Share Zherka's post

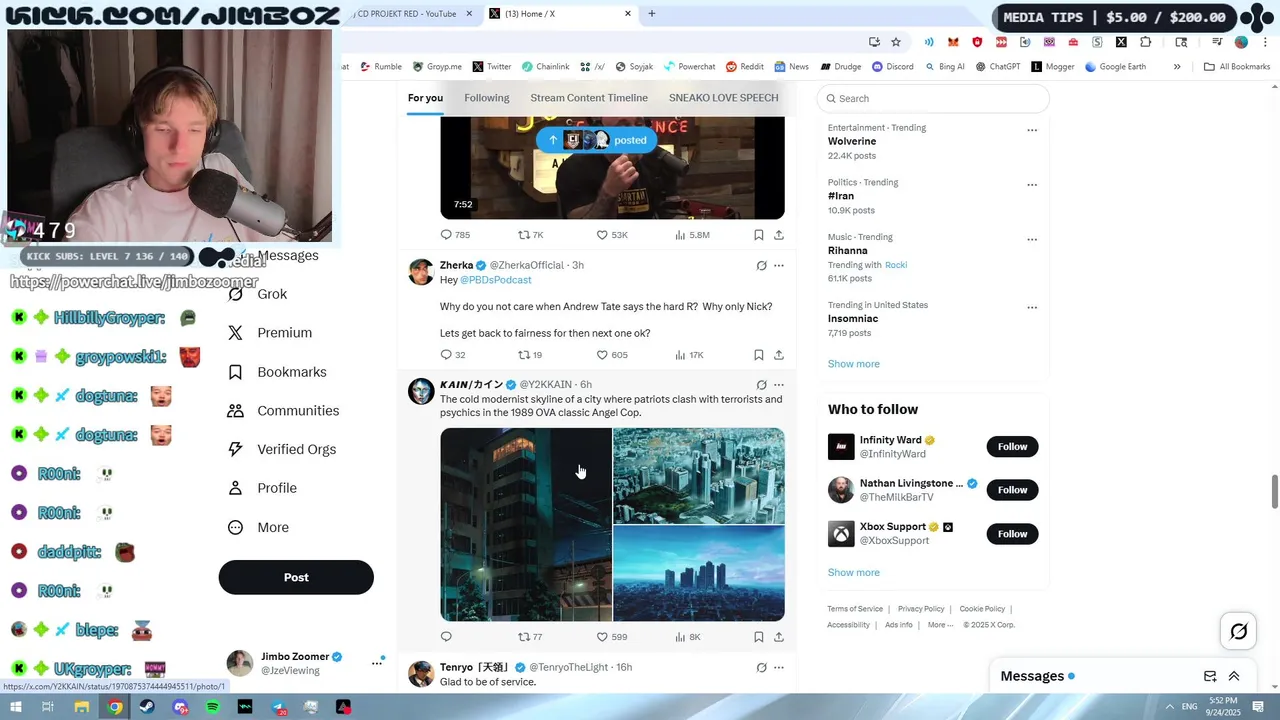click(779, 355)
